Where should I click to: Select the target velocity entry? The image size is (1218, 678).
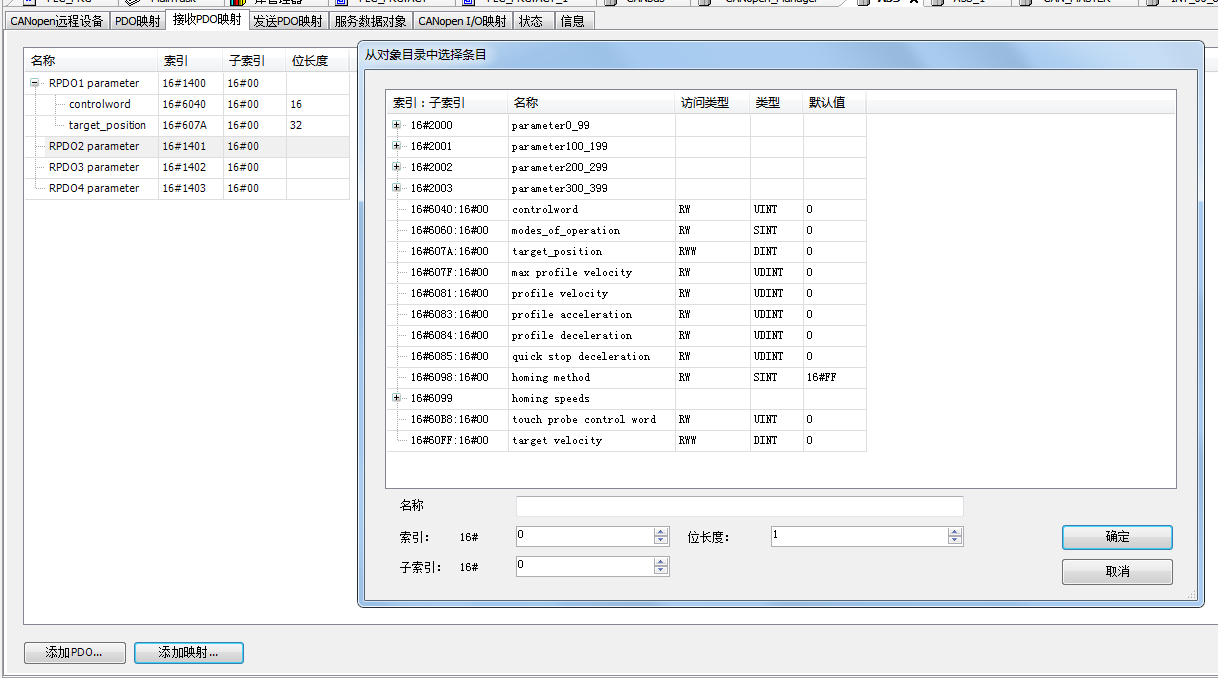(x=626, y=440)
